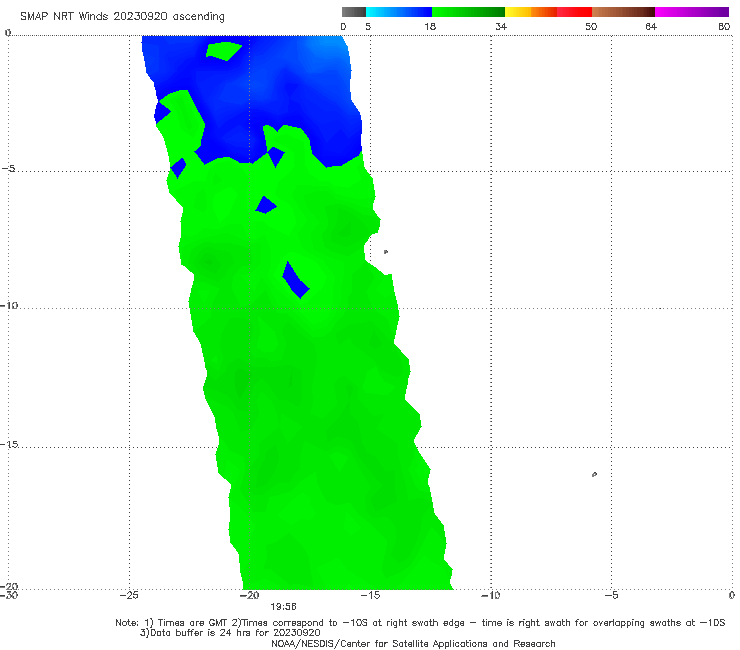Select the green segment of the wind color bar

(x=468, y=12)
